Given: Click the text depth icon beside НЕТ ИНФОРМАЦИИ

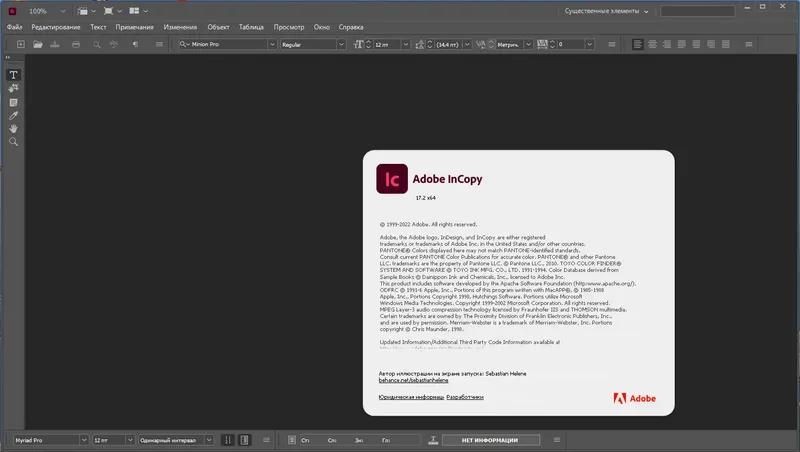Looking at the screenshot, I should [433, 440].
